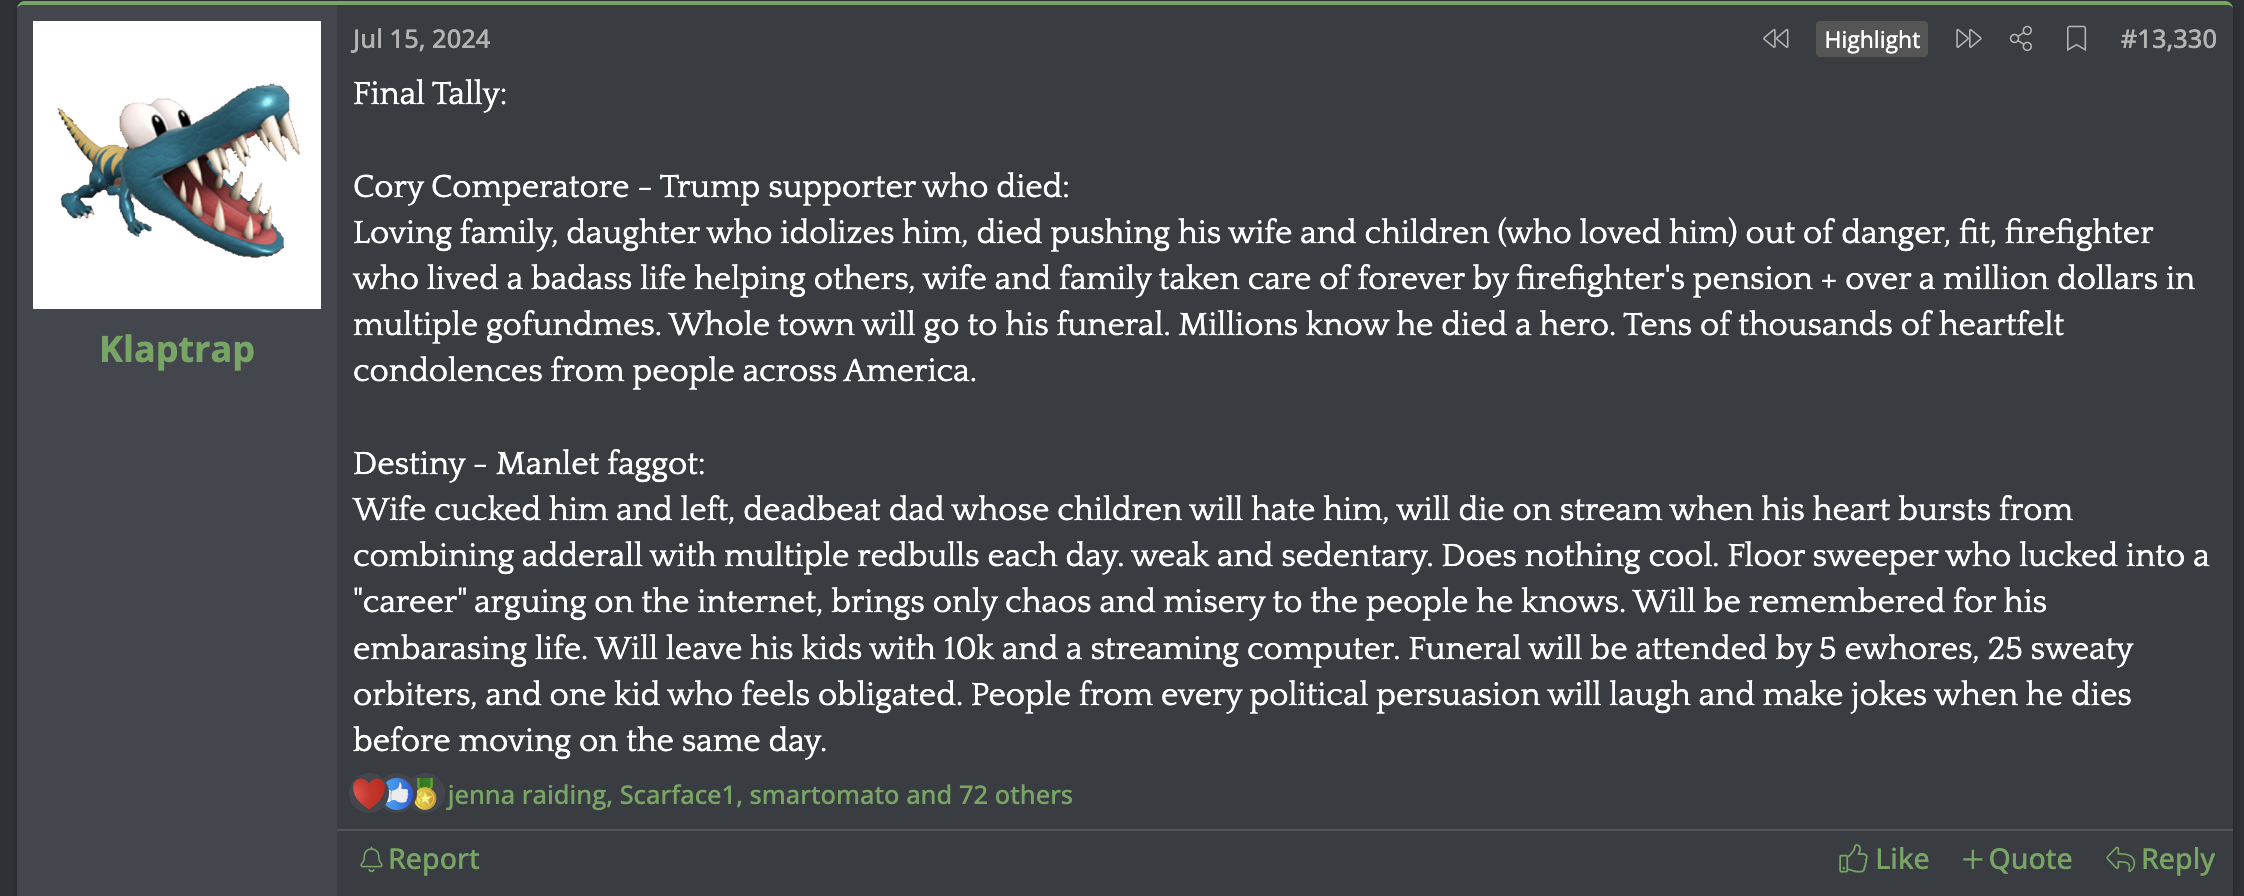Click the red heart reaction icon
The image size is (2244, 896).
tap(368, 794)
